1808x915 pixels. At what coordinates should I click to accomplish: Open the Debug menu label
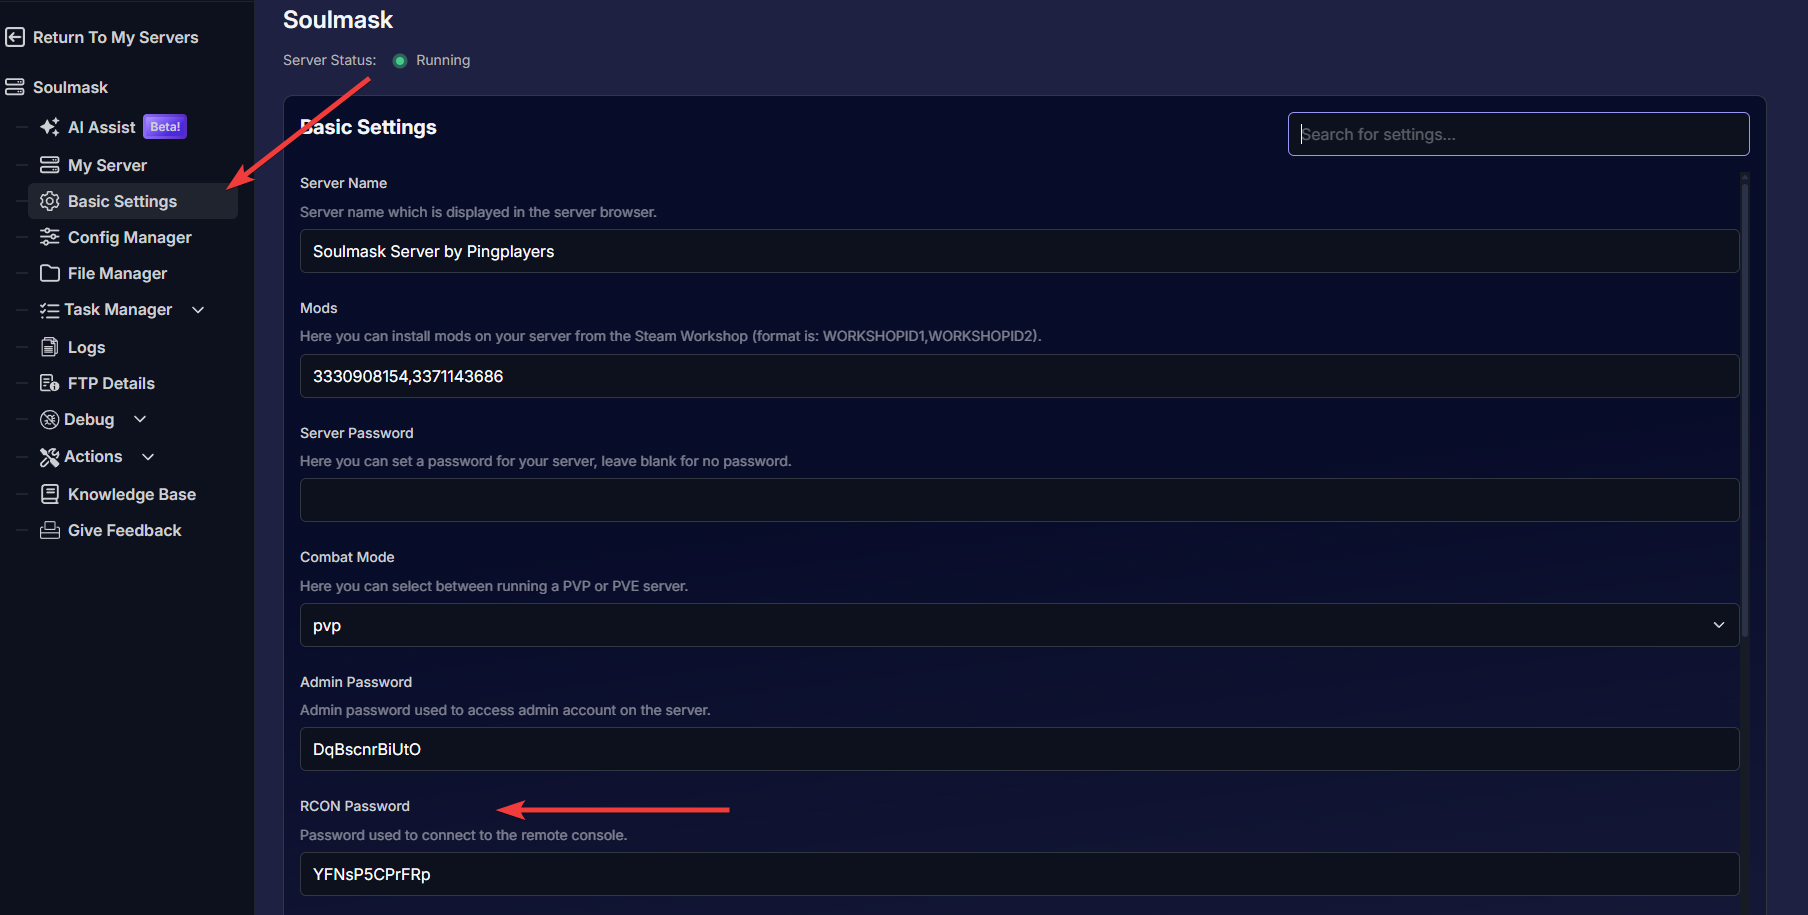(x=89, y=419)
